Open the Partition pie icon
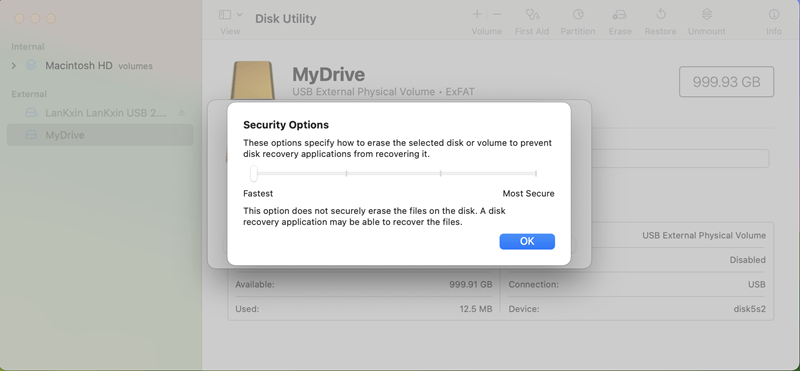Screen dimensions: 800x371 point(578,14)
